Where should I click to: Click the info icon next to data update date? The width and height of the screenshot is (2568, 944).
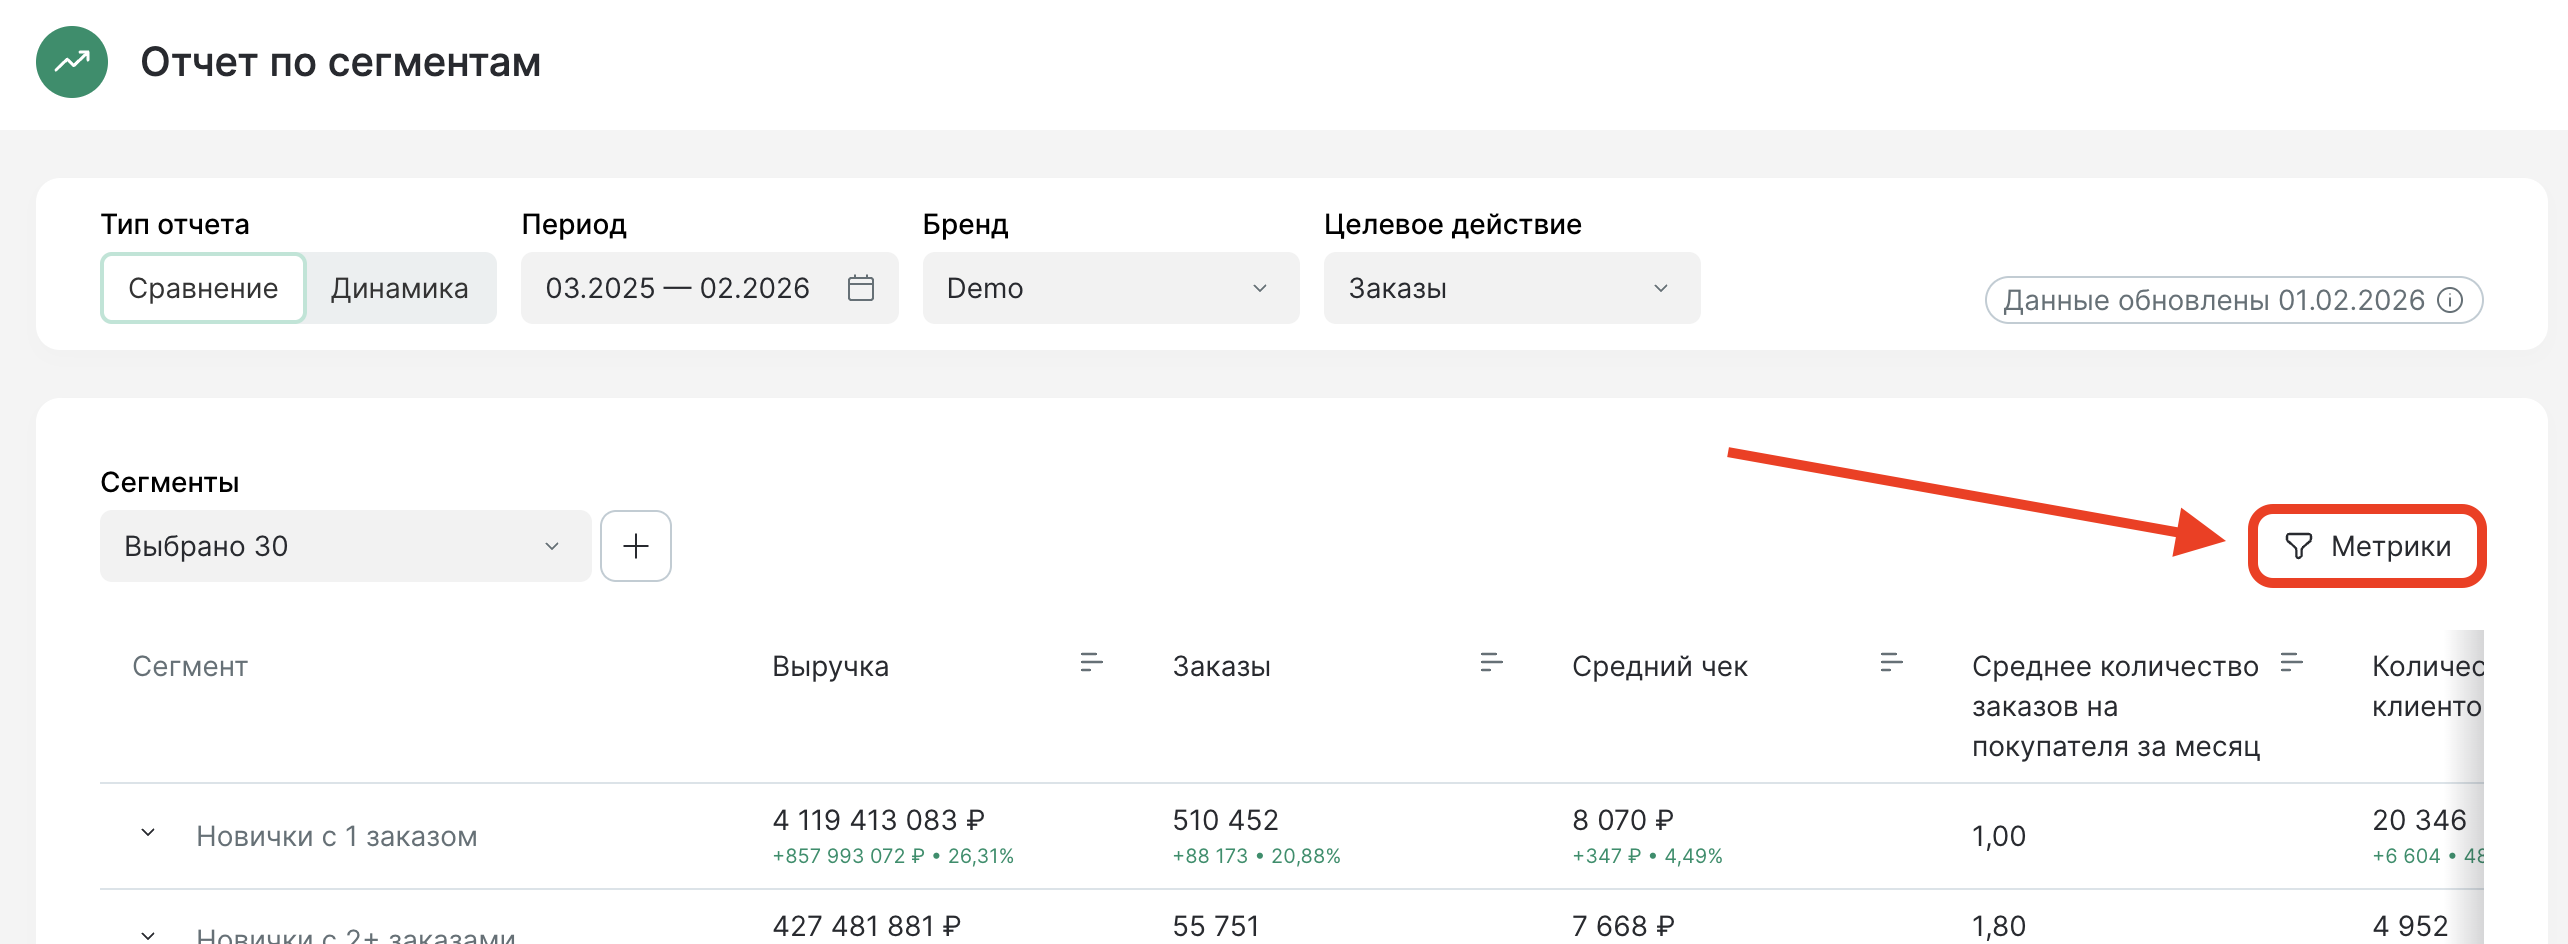(2450, 299)
